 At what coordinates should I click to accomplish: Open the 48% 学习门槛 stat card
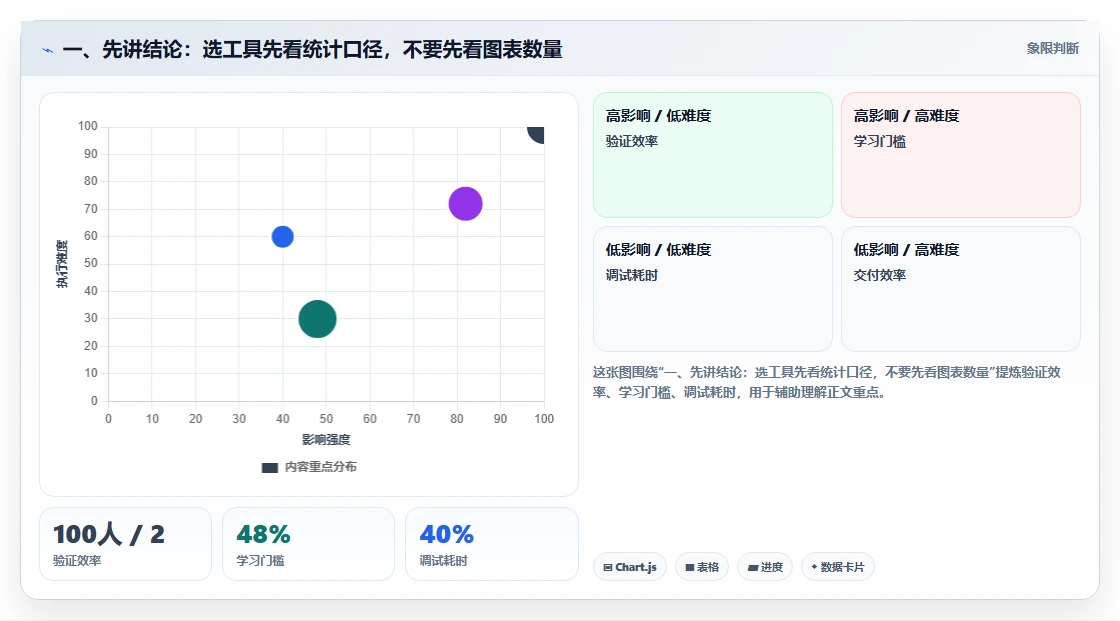pos(309,544)
